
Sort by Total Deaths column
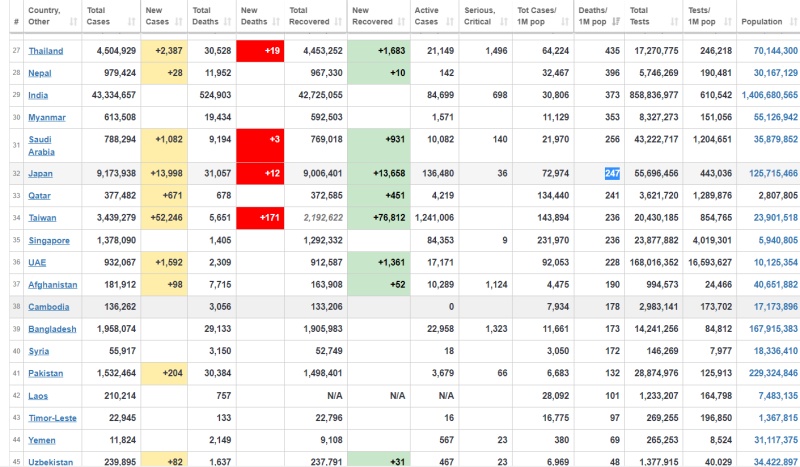pyautogui.click(x=207, y=21)
